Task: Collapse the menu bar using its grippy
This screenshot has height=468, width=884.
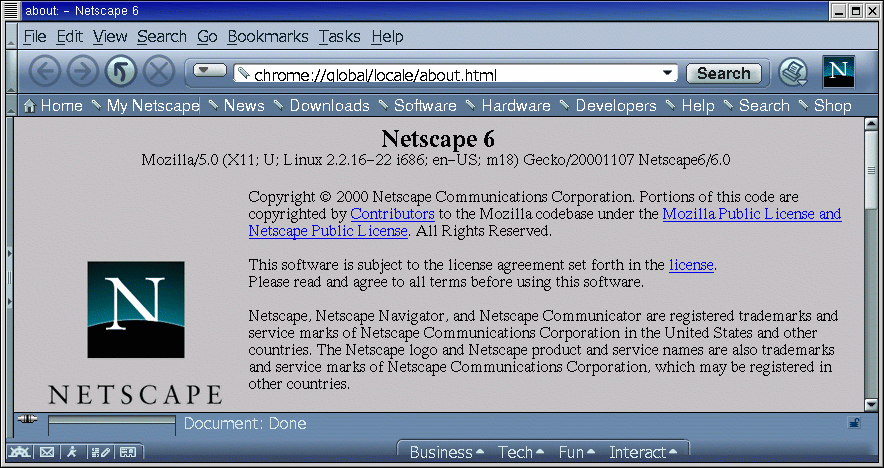Action: pyautogui.click(x=11, y=36)
